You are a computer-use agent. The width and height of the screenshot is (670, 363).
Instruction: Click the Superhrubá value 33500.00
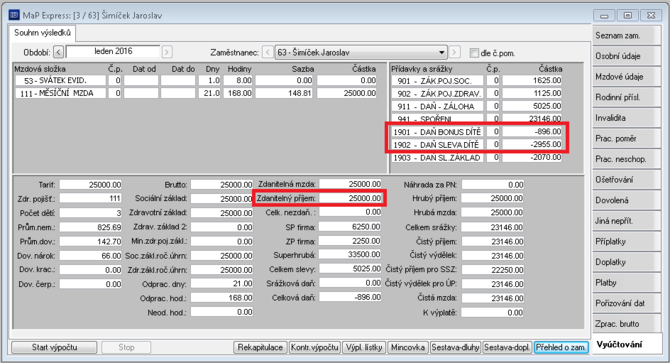coord(350,255)
